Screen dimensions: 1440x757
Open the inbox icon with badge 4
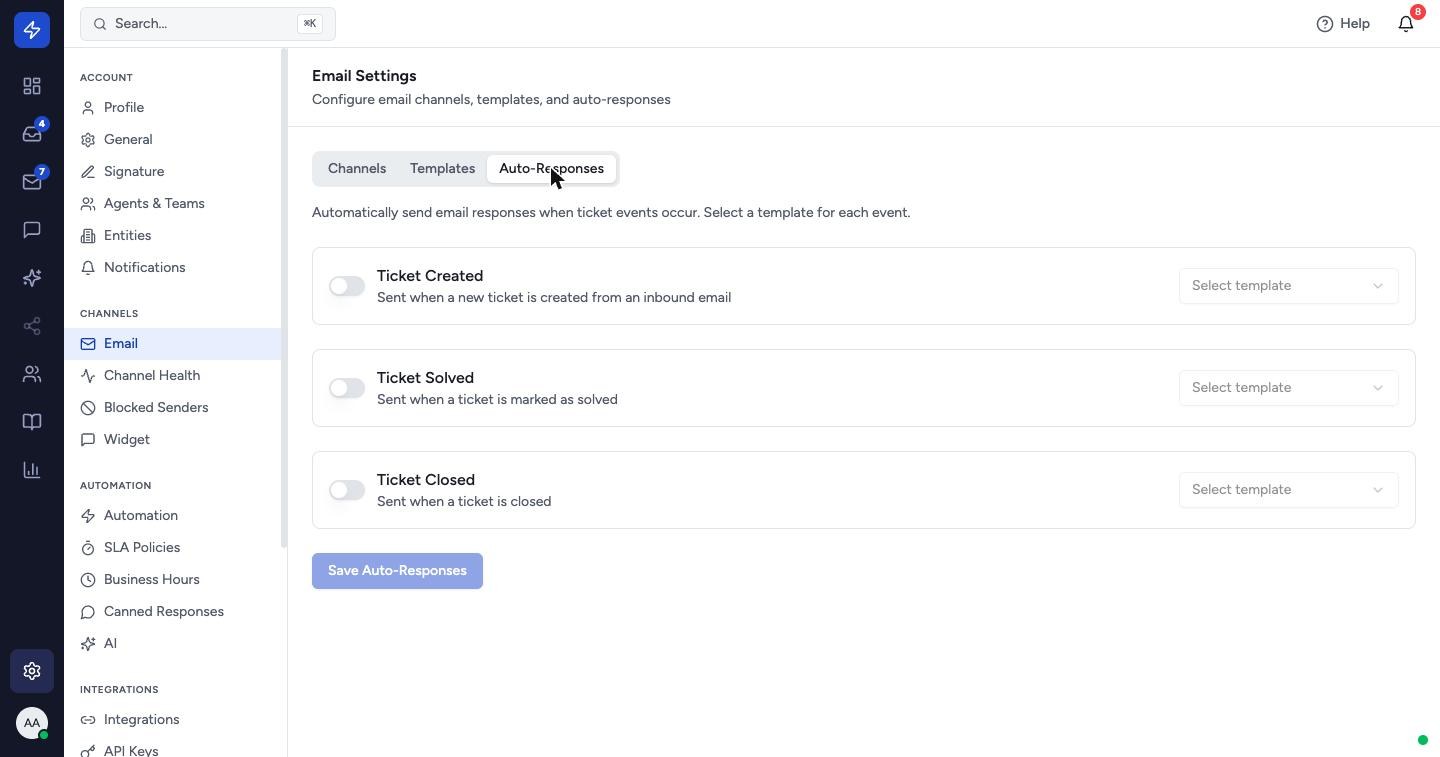(x=32, y=134)
